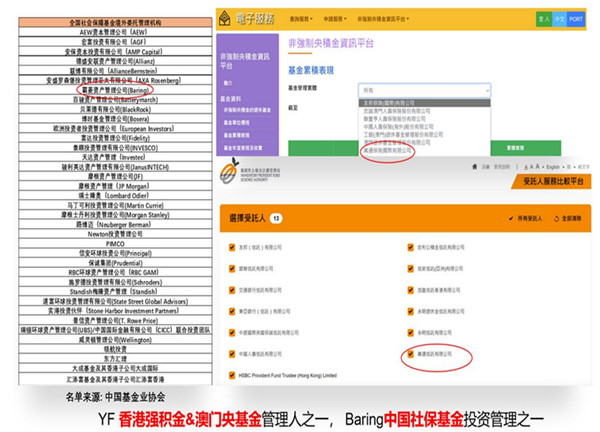Open 基金累積表現 sidebar item
600x432 pixels.
pos(236,135)
